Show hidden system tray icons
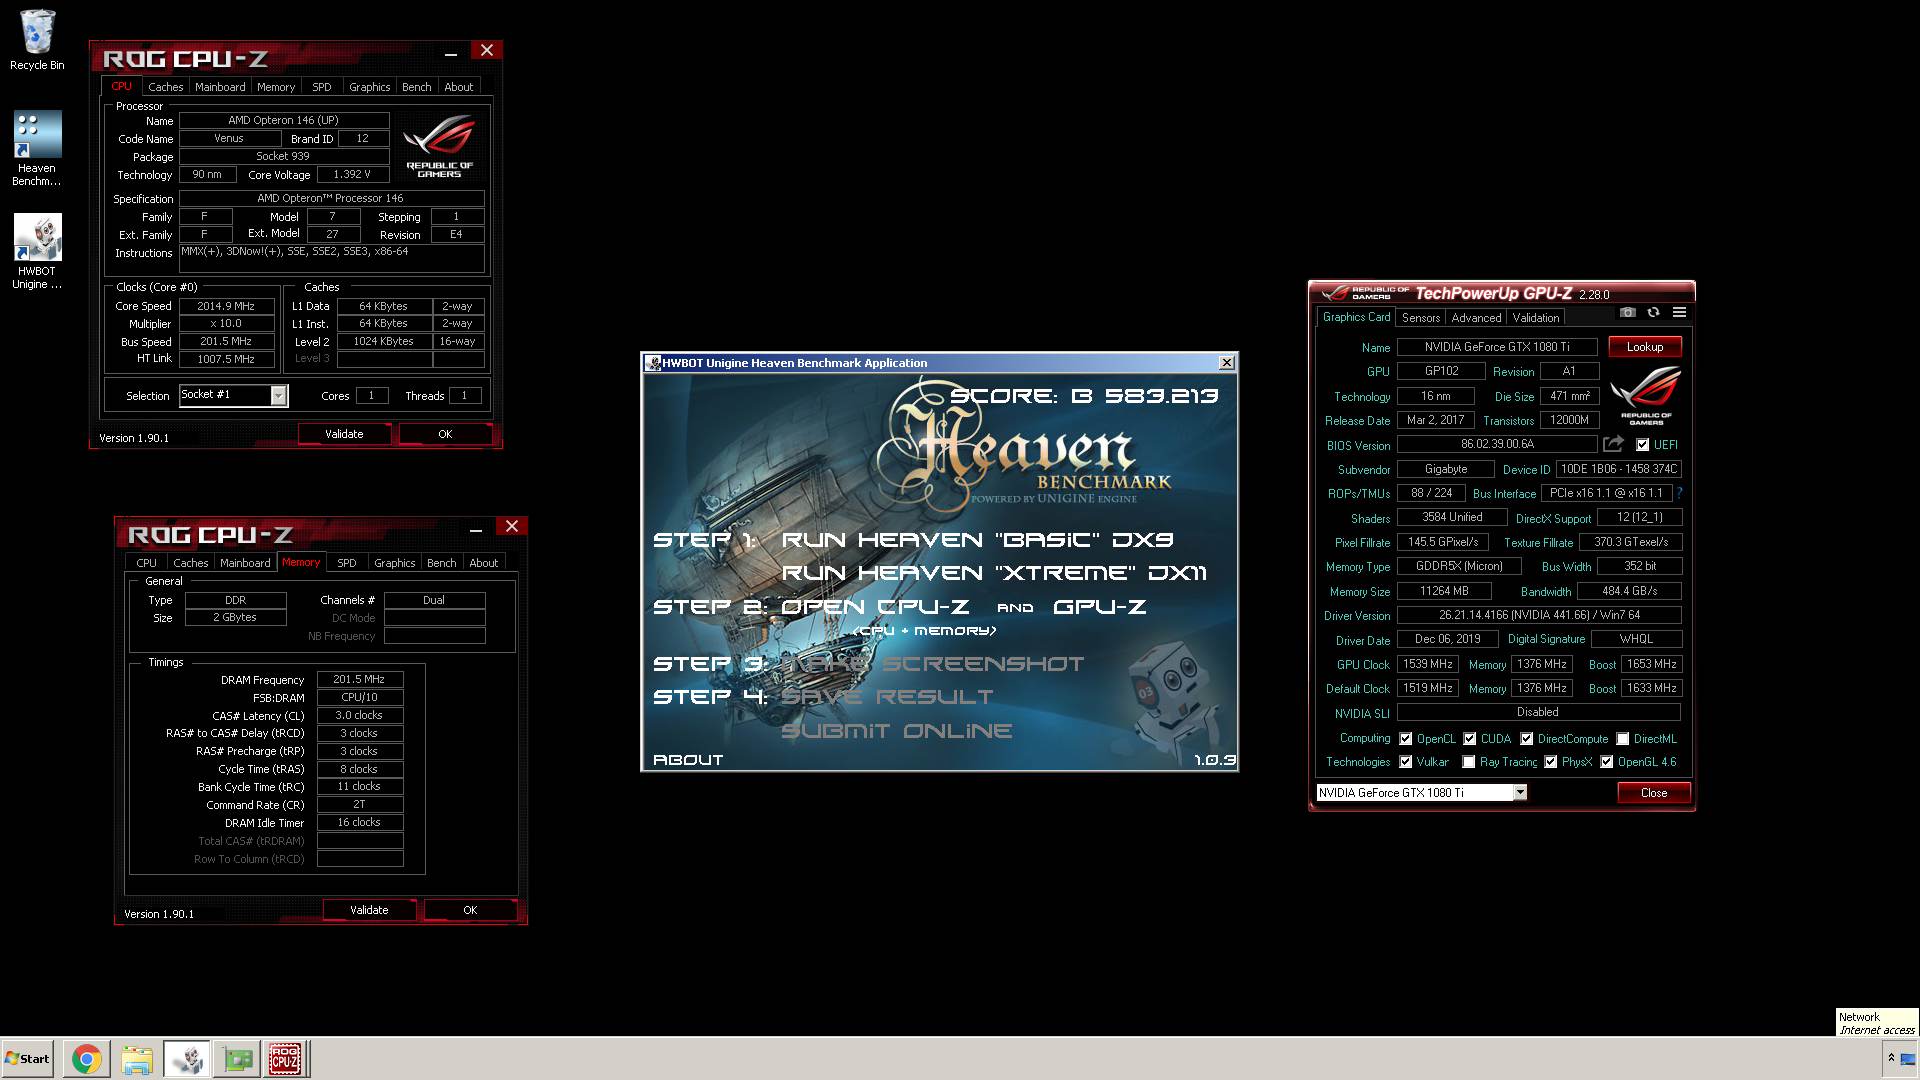The width and height of the screenshot is (1920, 1080). coord(1890,1058)
